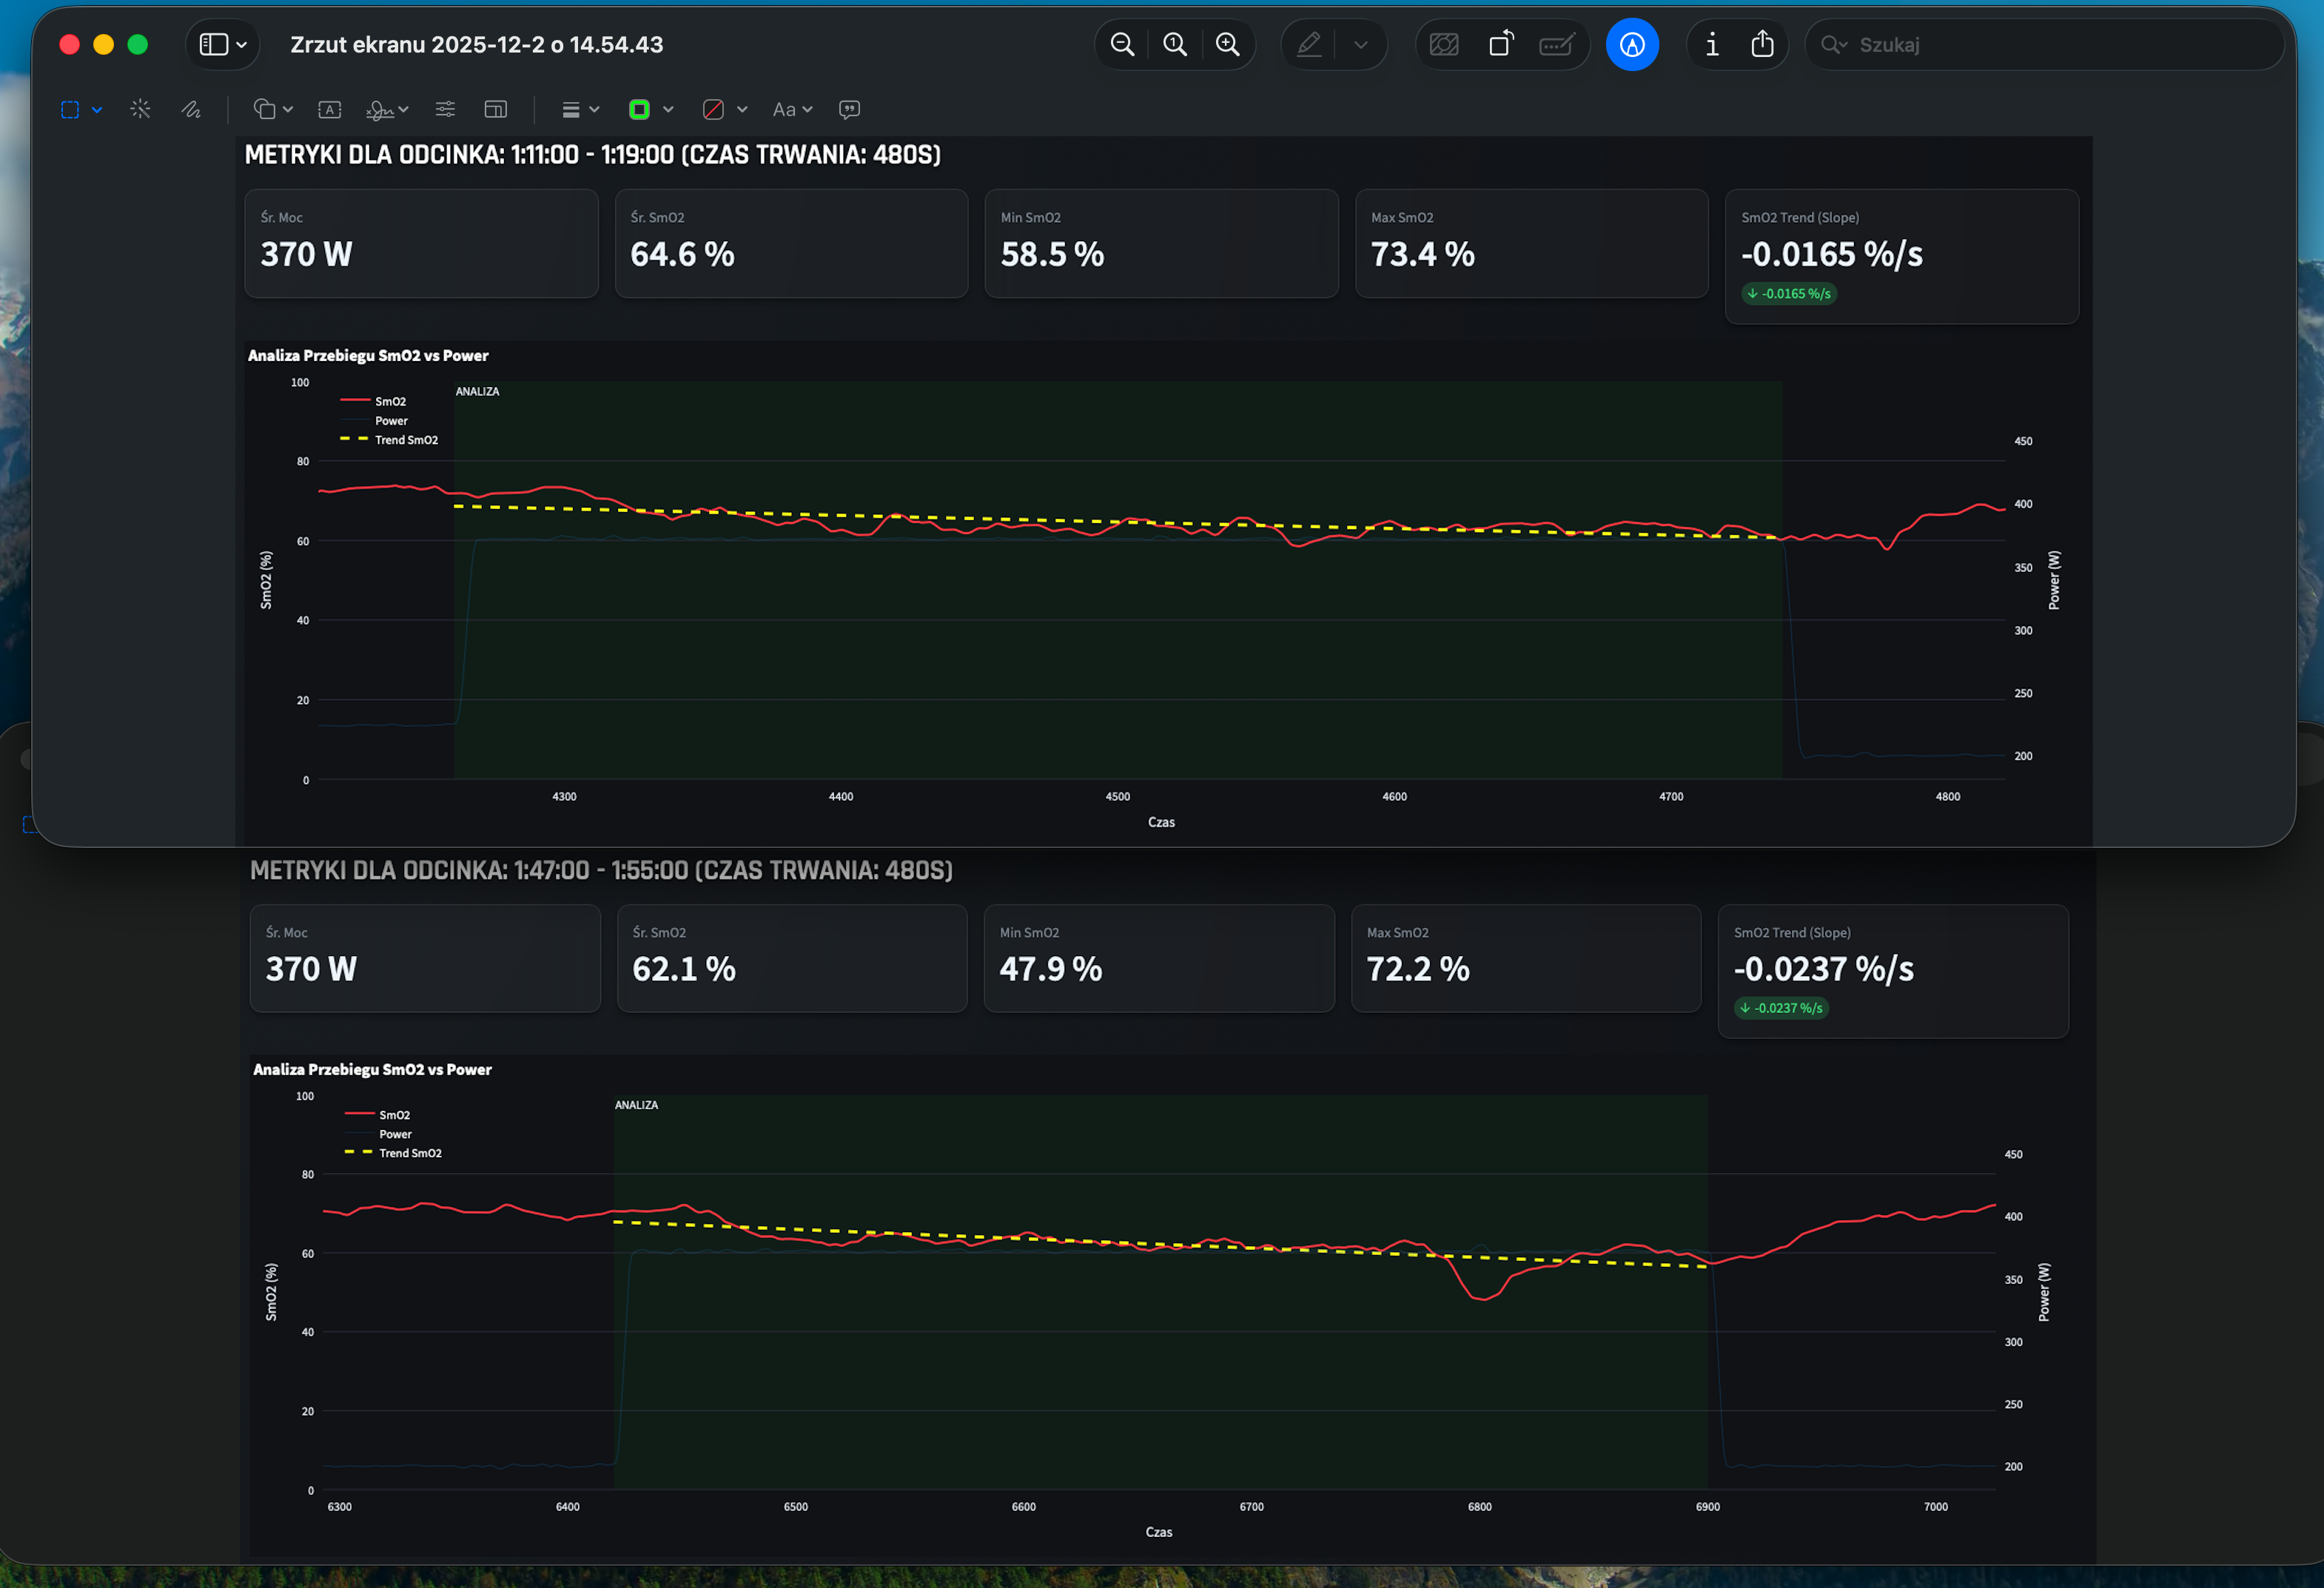The image size is (2324, 1588).
Task: Click the zoom to actual size icon
Action: (x=1175, y=45)
